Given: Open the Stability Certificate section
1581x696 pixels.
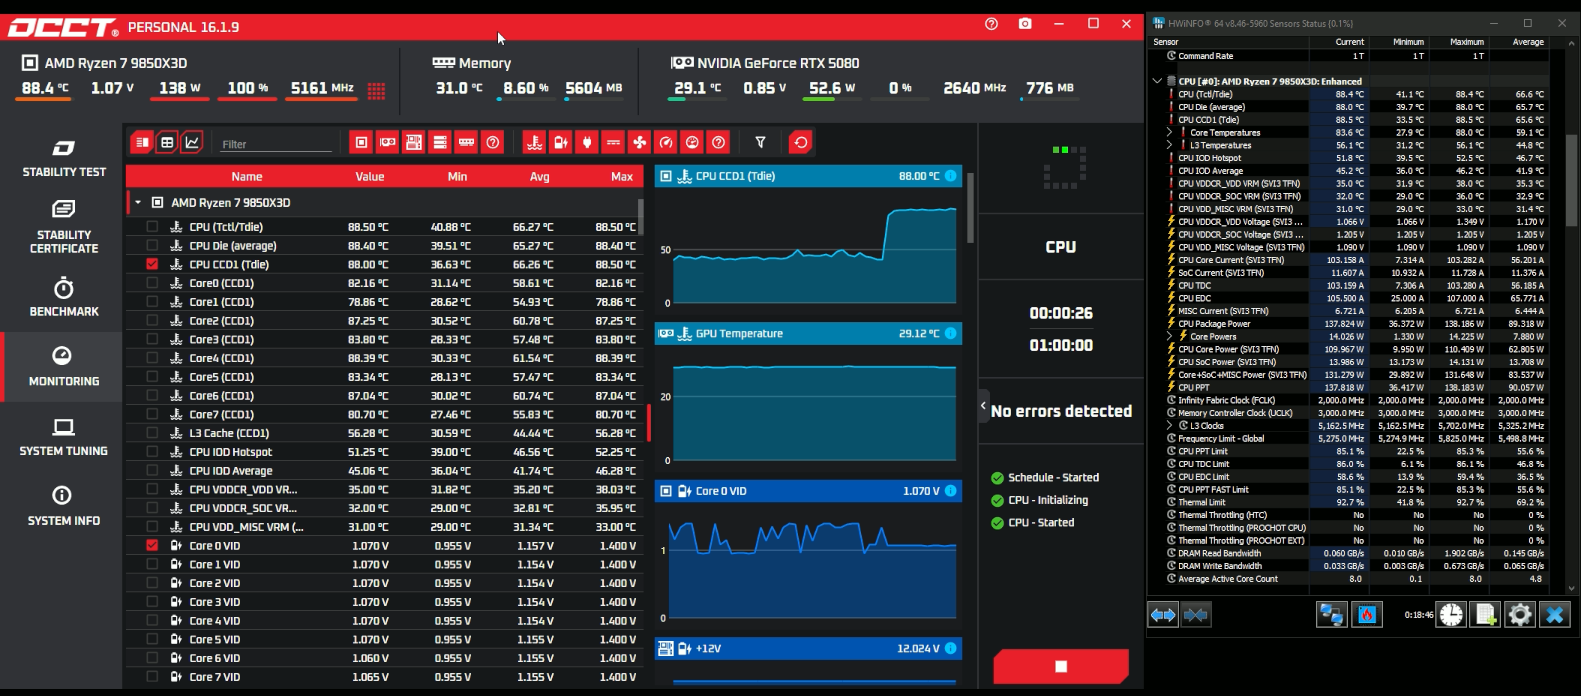Looking at the screenshot, I should [x=63, y=227].
